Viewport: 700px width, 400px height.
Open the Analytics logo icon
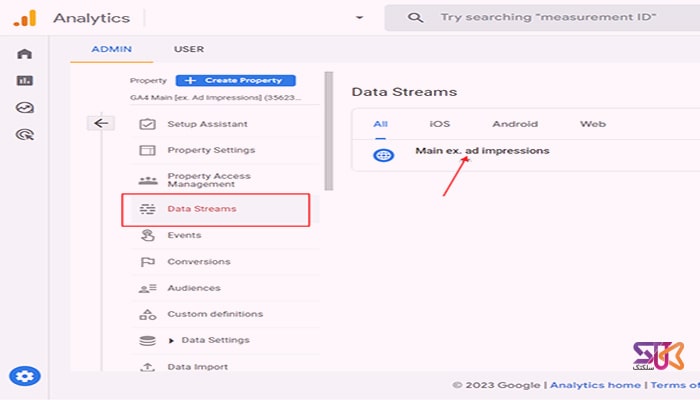(x=25, y=18)
